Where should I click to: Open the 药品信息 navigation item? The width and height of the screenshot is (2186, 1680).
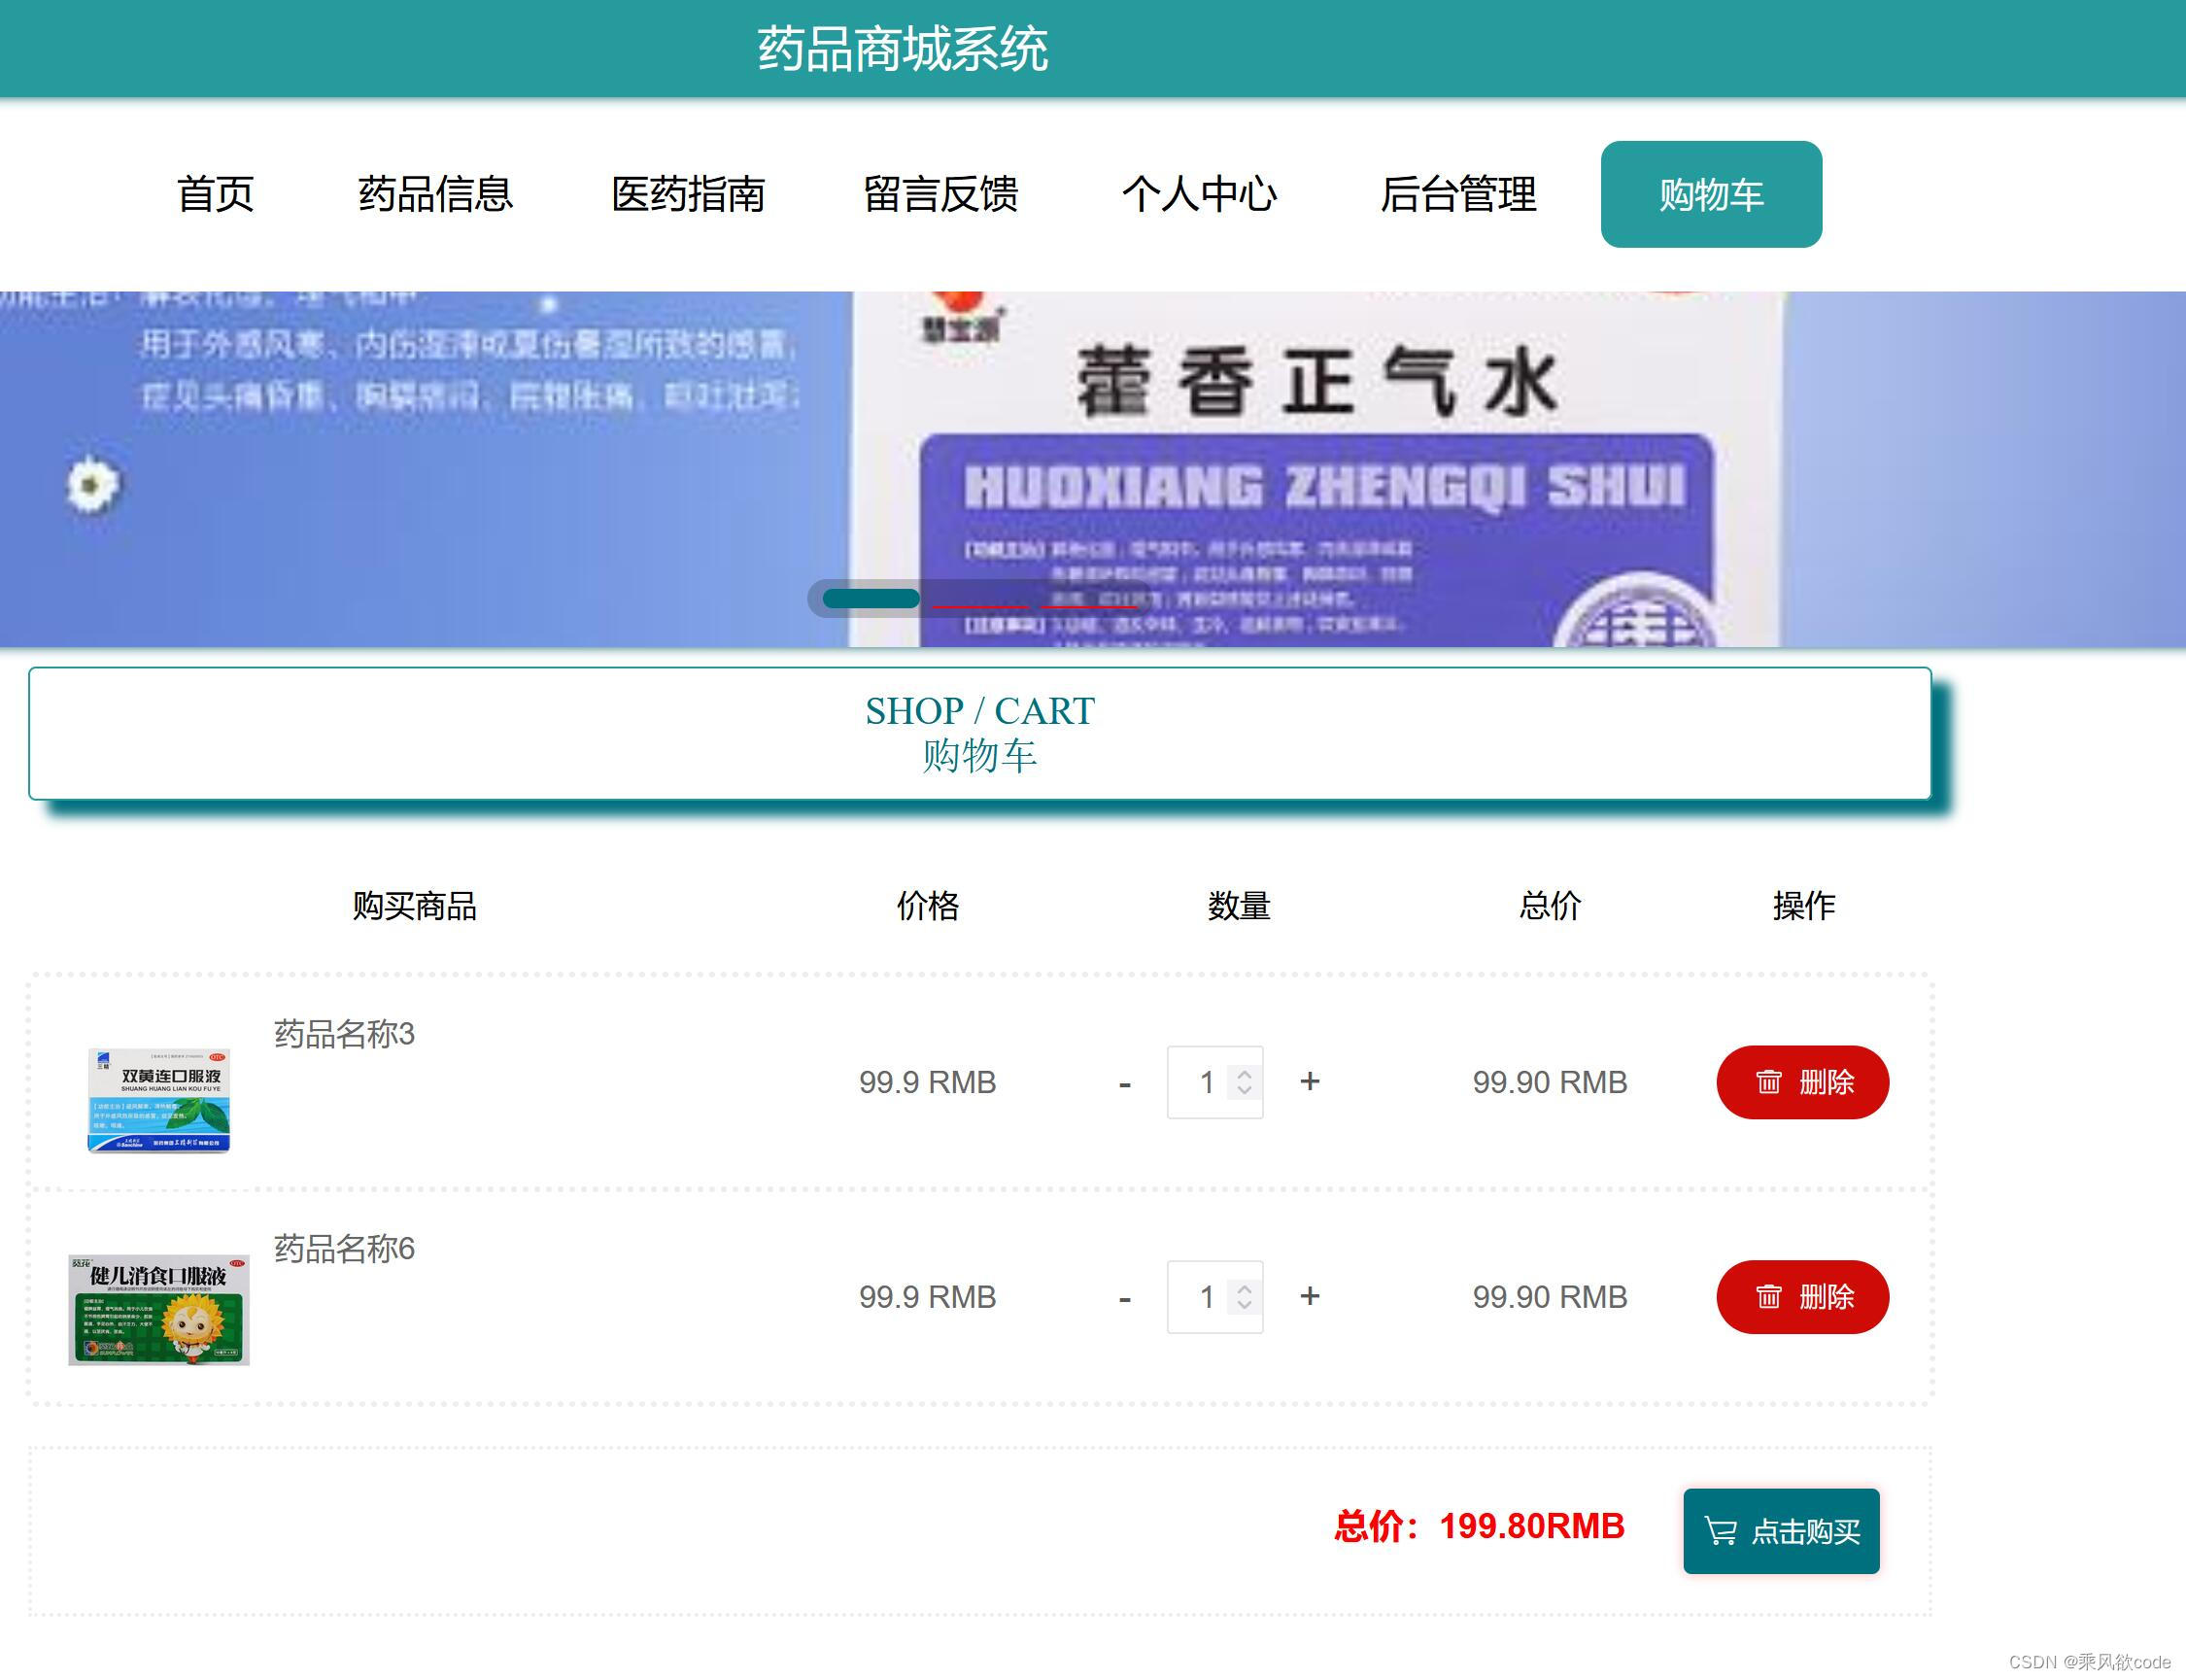point(436,195)
